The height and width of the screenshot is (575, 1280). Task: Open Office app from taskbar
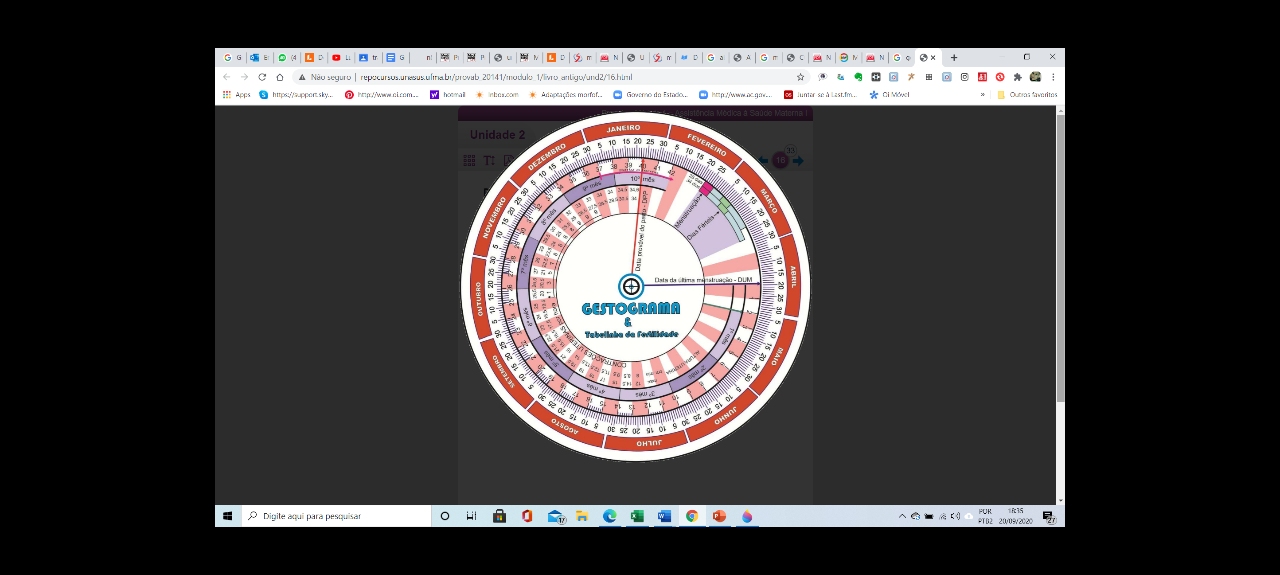coord(527,516)
